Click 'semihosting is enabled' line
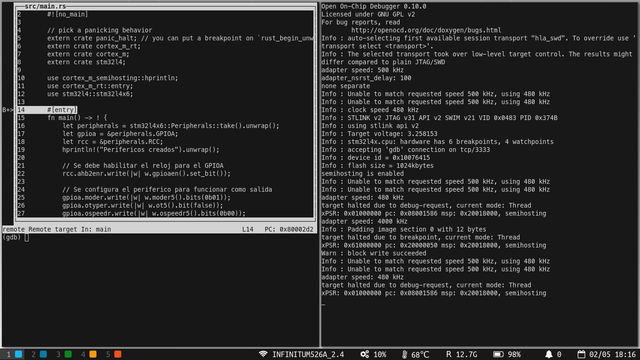Viewport: 640px width, 360px height. [x=362, y=173]
